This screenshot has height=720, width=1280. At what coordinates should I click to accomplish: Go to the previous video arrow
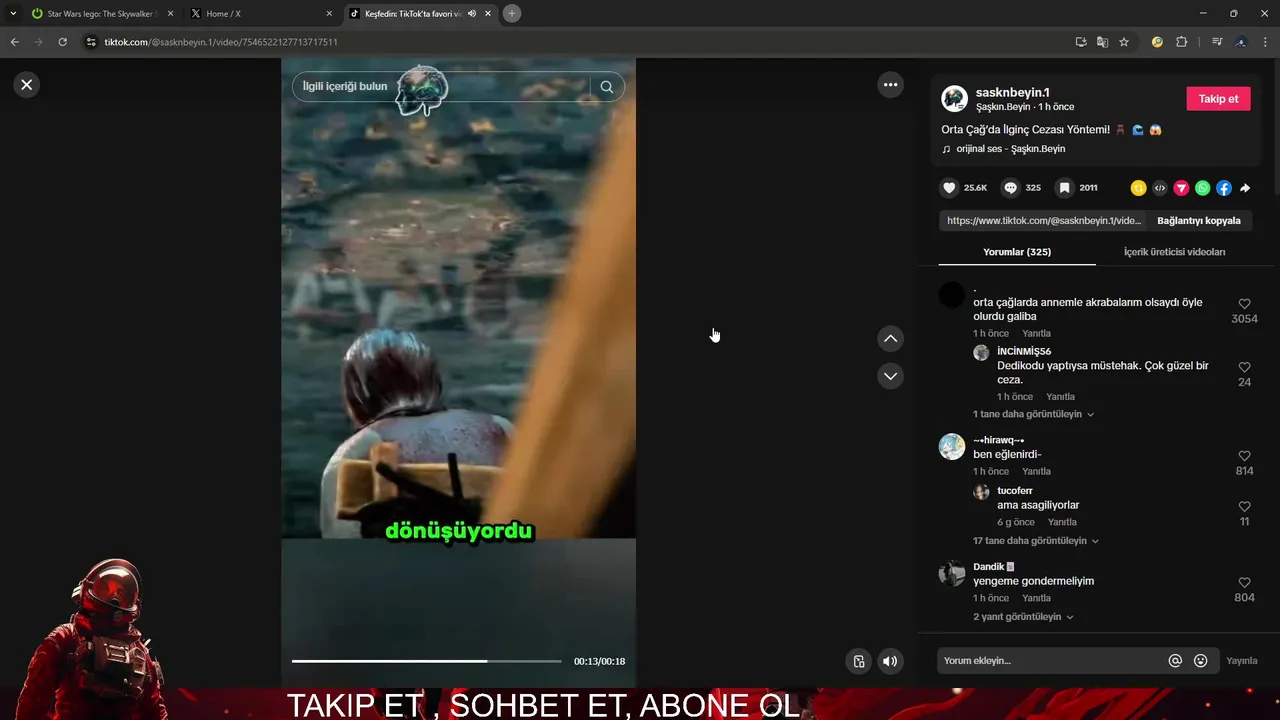[890, 339]
